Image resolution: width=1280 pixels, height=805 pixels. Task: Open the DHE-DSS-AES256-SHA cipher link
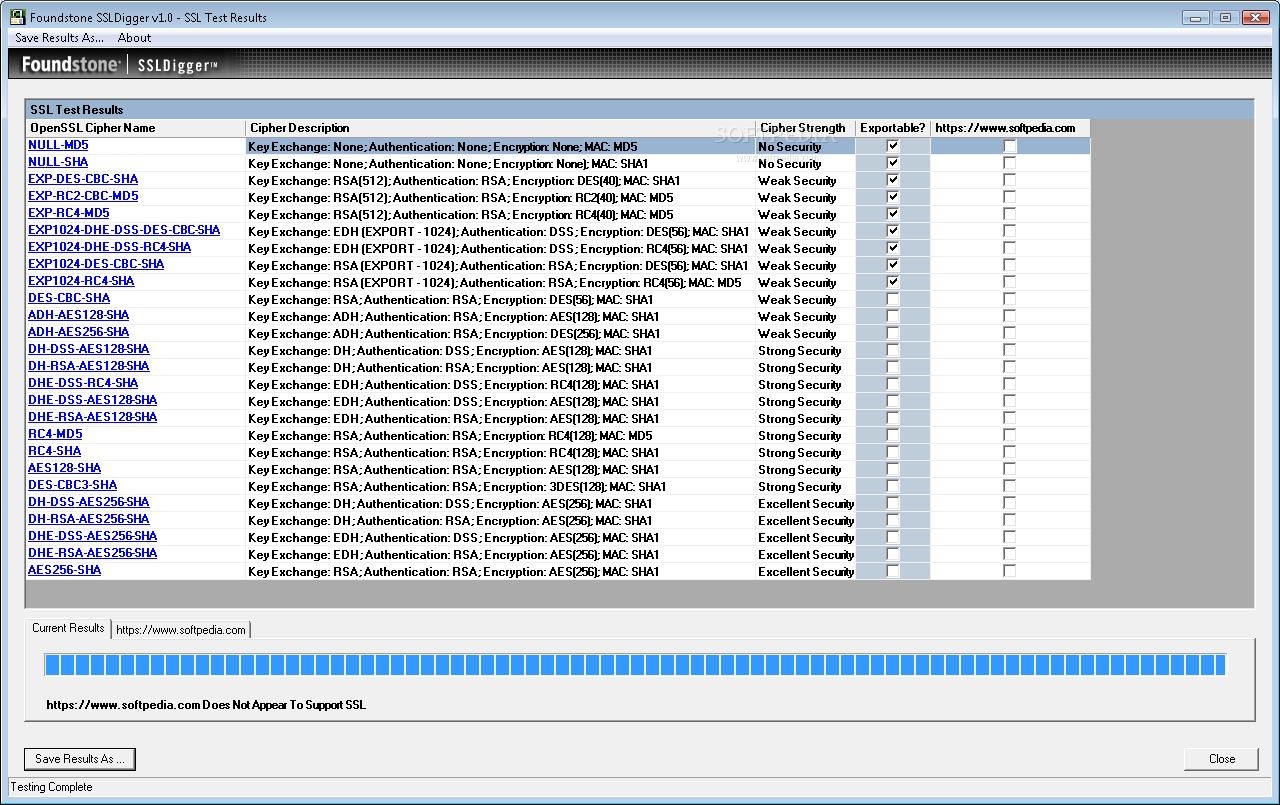93,536
